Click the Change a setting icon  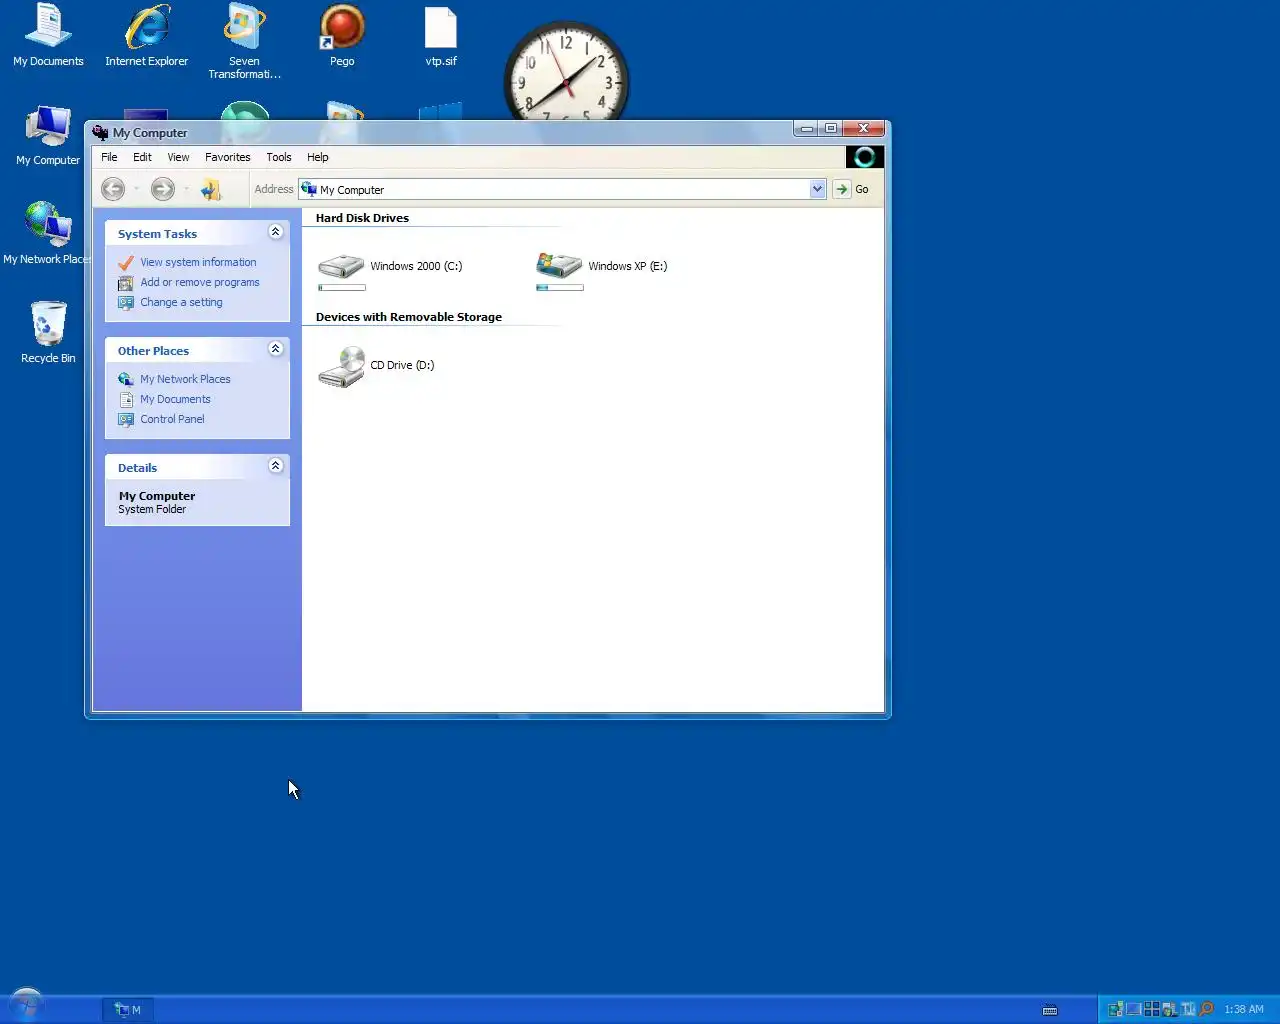[126, 303]
